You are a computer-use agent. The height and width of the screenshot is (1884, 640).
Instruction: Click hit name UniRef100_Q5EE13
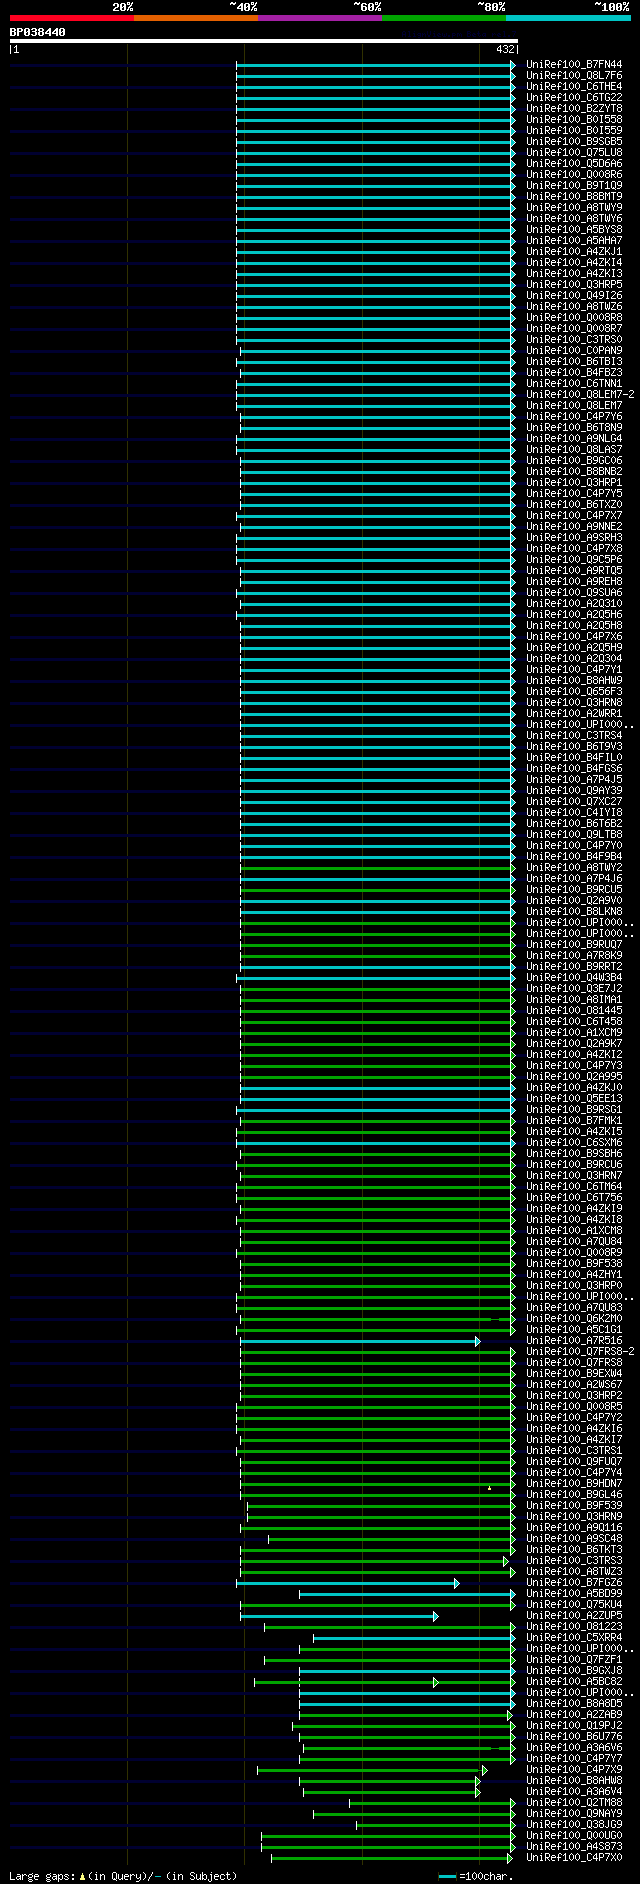[x=574, y=1099]
